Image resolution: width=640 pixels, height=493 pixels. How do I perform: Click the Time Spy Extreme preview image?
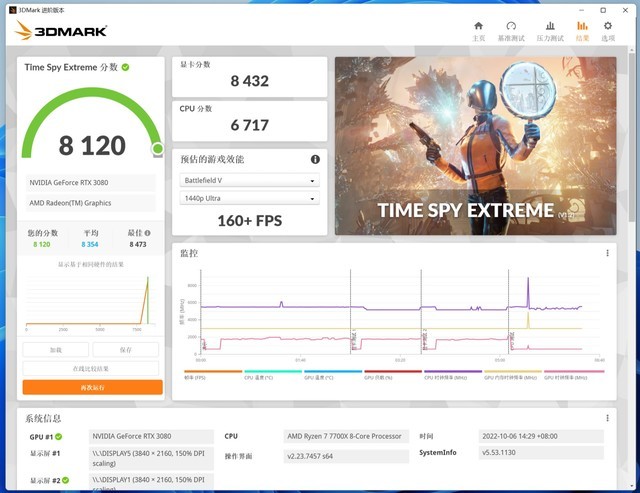point(476,146)
